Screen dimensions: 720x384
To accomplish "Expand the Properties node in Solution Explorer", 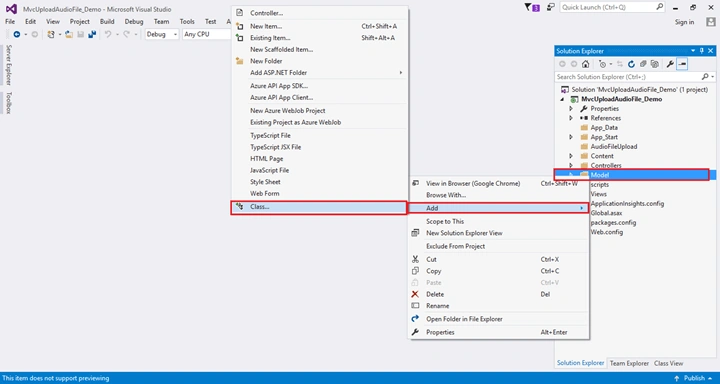I will click(571, 109).
